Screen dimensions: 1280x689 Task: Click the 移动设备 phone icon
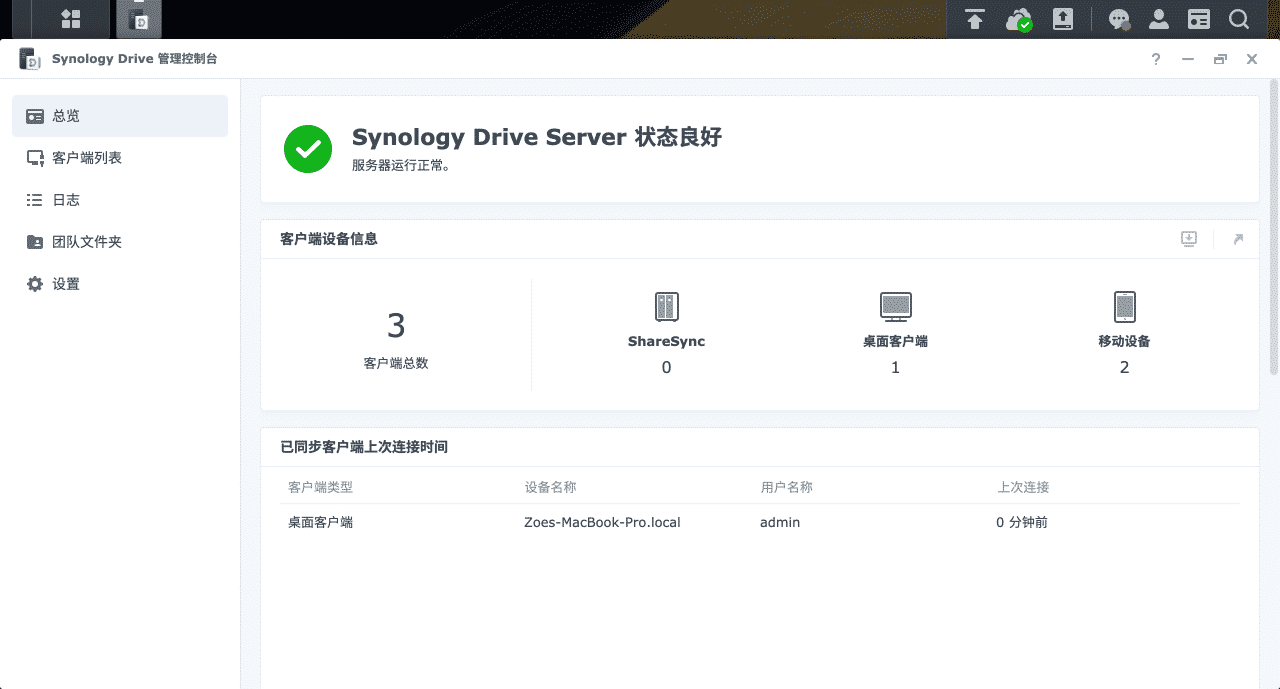click(x=1124, y=307)
